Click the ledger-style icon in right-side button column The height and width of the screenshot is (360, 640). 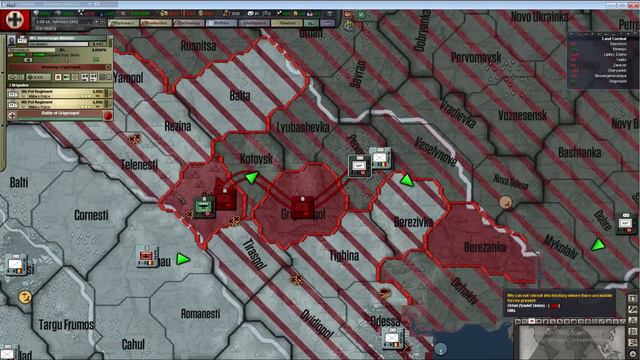coord(632,331)
